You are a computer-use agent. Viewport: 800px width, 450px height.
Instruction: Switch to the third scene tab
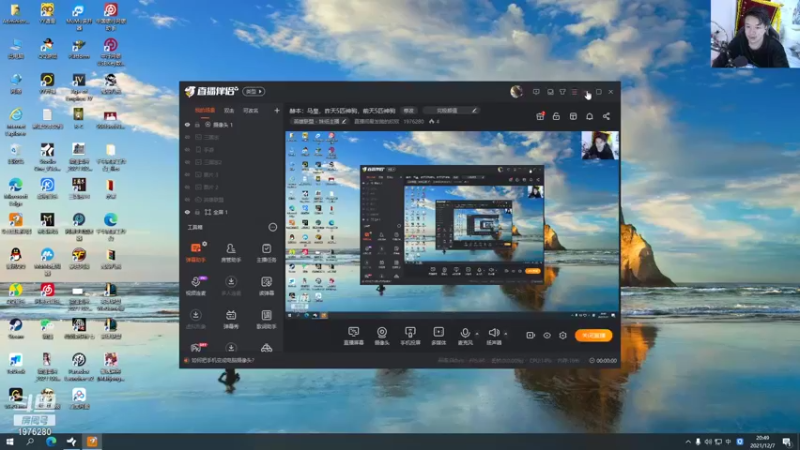point(251,110)
